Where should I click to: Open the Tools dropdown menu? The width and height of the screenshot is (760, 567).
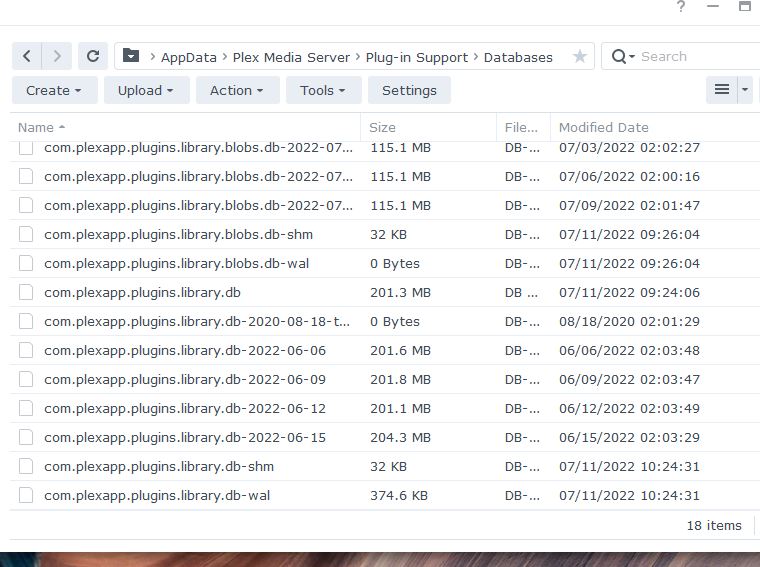[323, 90]
